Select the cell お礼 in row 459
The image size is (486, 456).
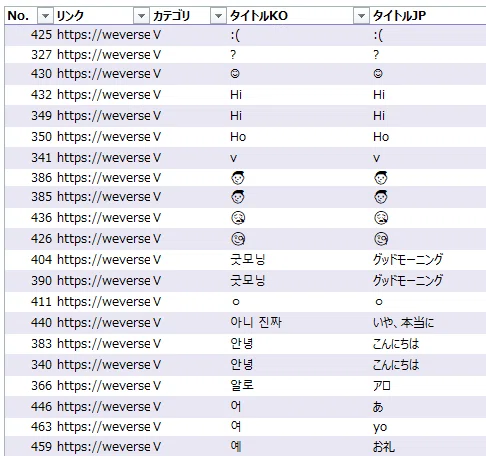(x=384, y=447)
